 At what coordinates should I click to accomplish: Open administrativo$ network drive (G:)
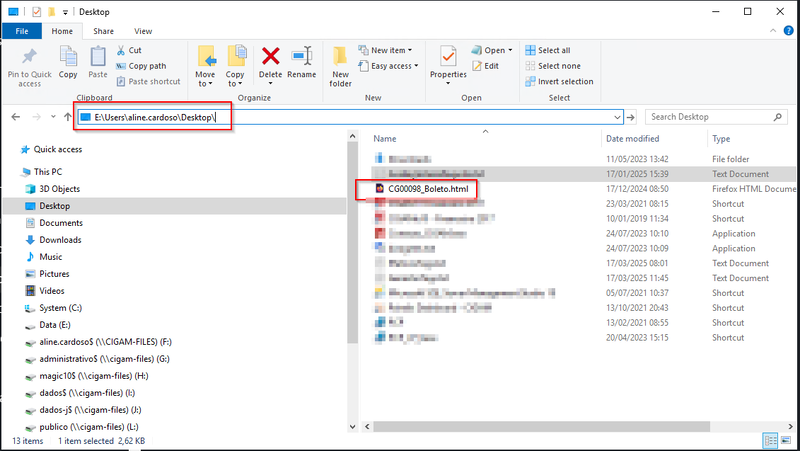[x=97, y=359]
